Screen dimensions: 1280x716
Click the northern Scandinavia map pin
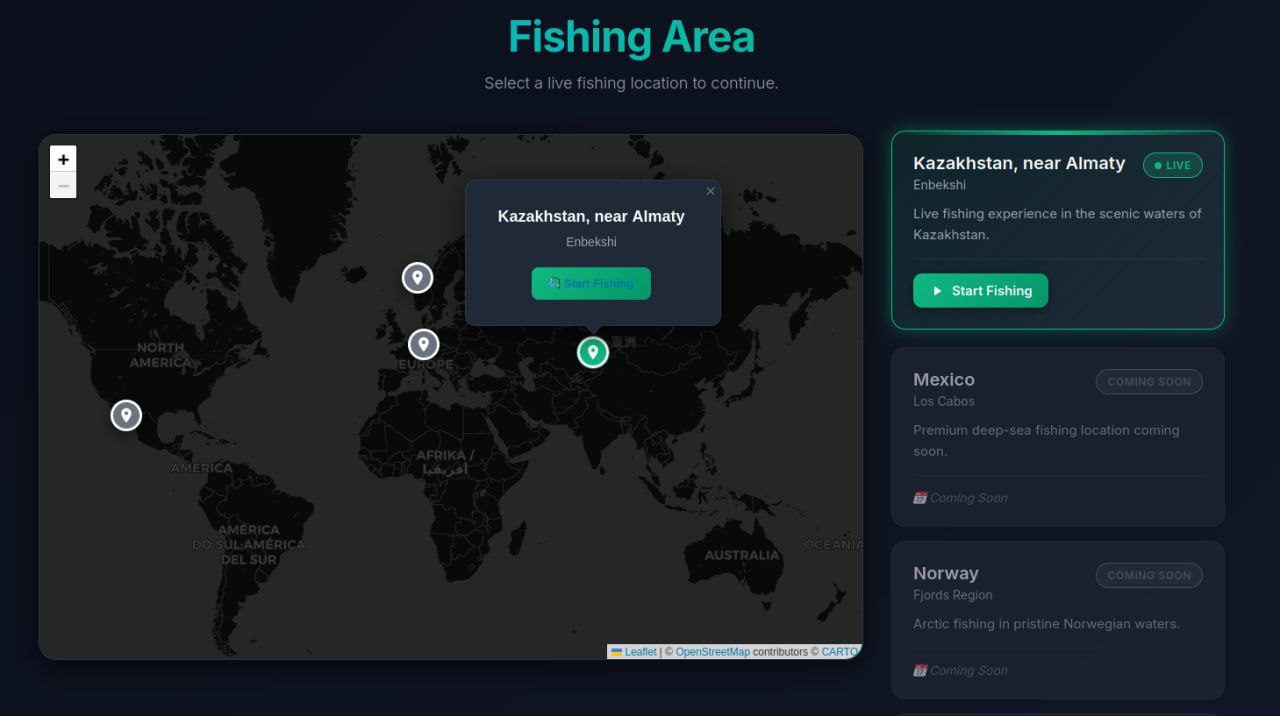tap(417, 277)
